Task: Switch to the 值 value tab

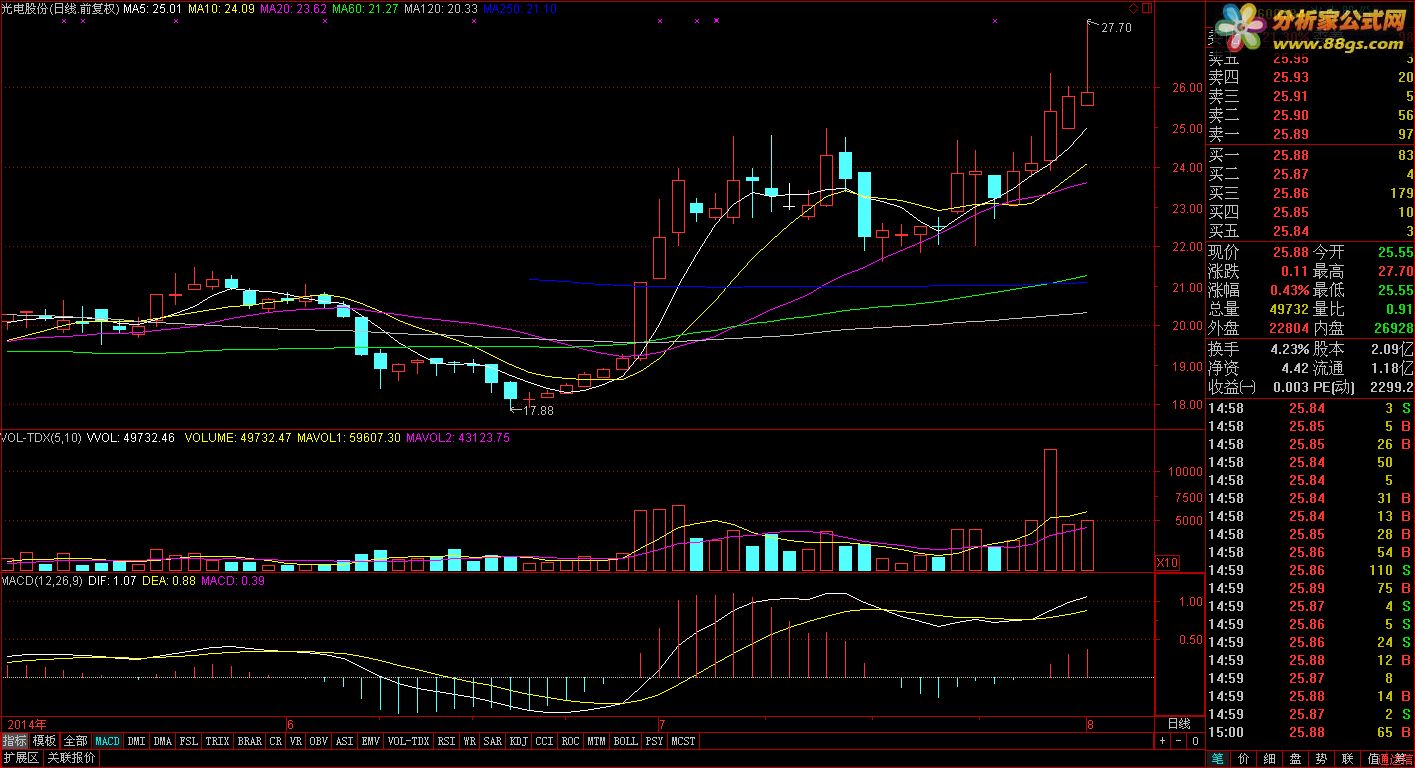Action: point(1373,758)
